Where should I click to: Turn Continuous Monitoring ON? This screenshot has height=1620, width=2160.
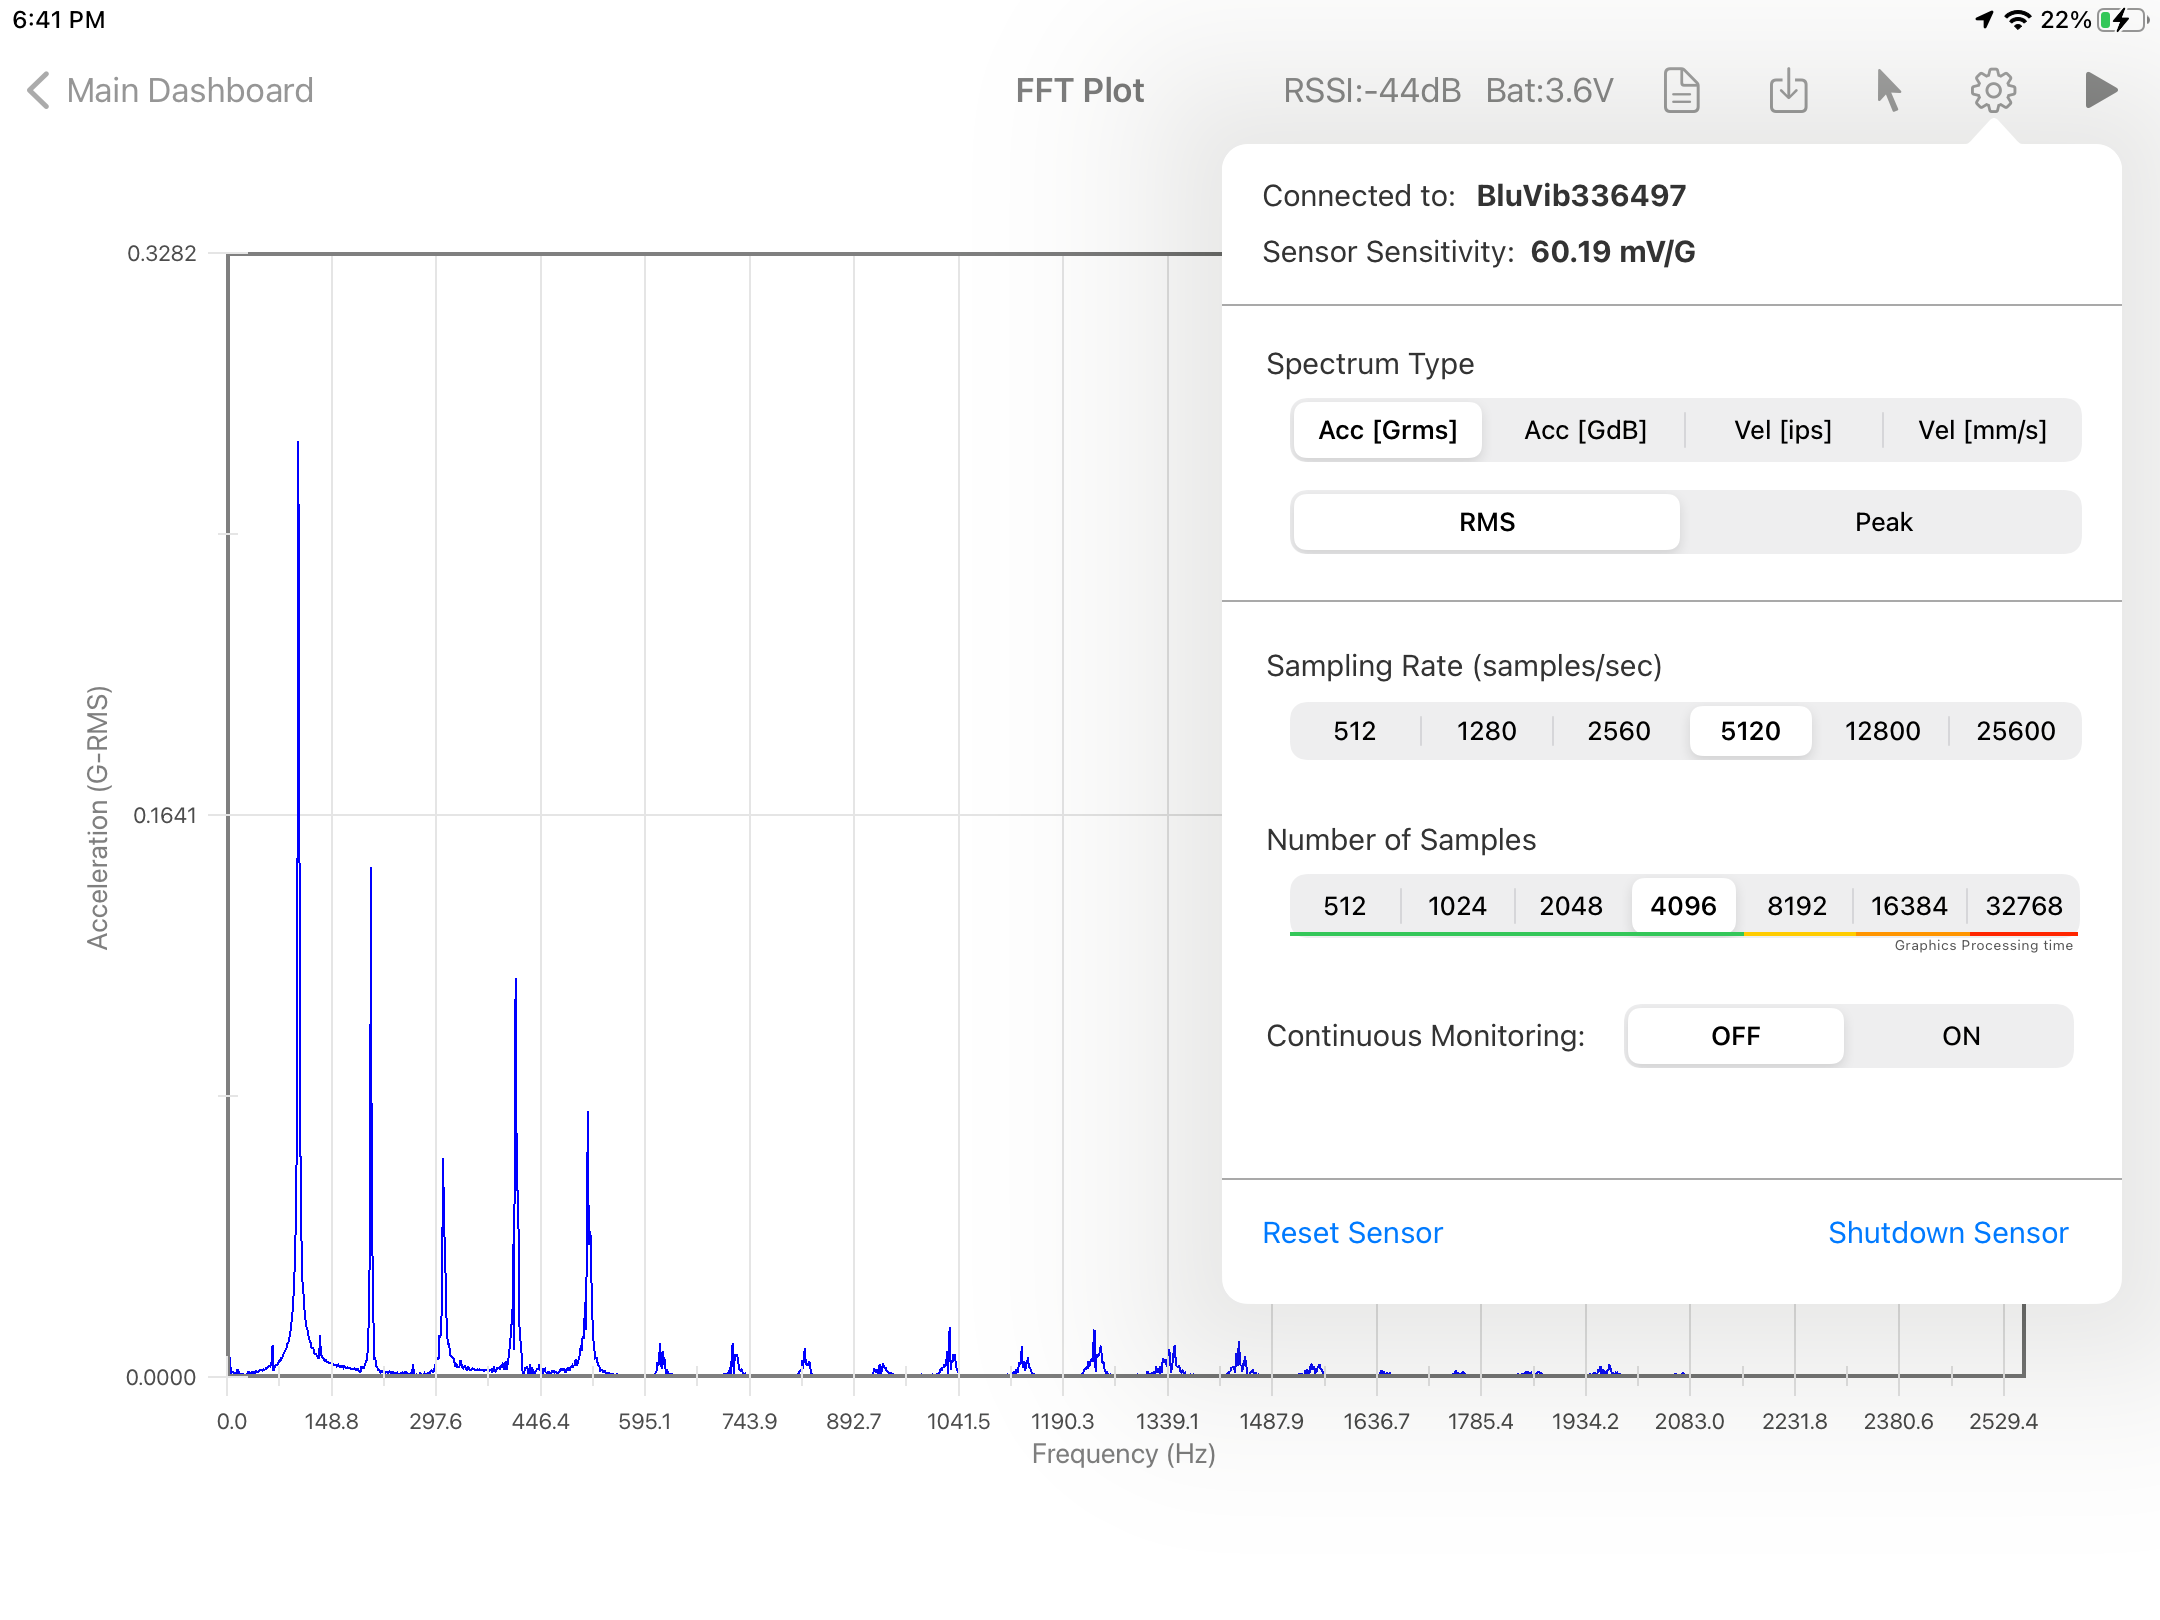tap(1960, 1036)
